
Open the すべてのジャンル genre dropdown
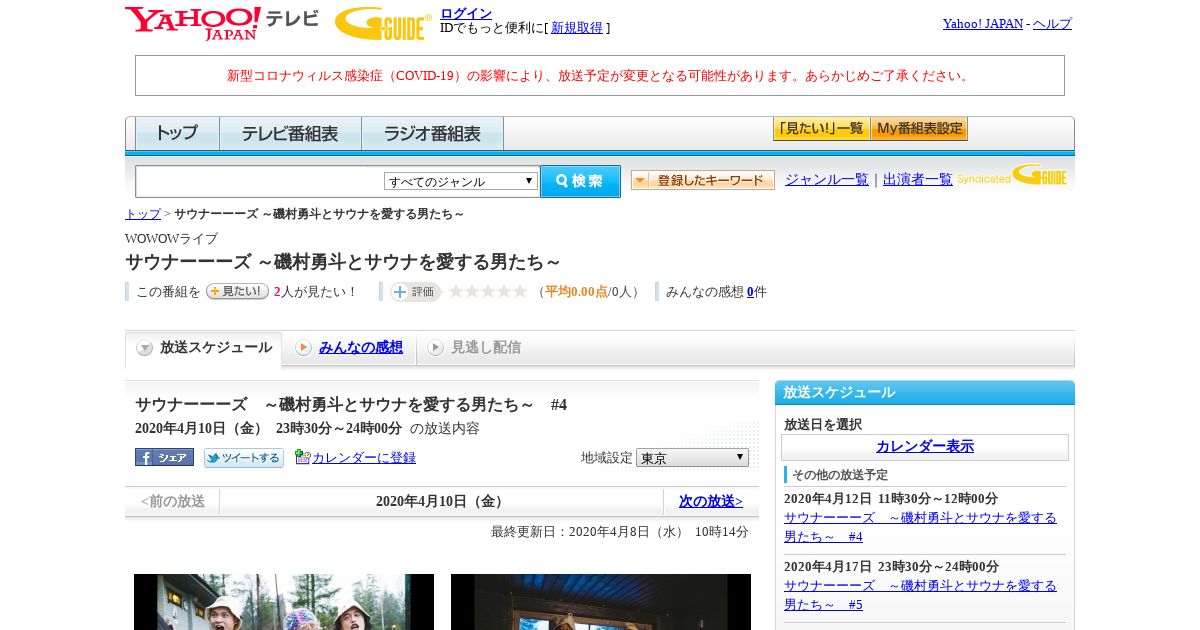461,181
